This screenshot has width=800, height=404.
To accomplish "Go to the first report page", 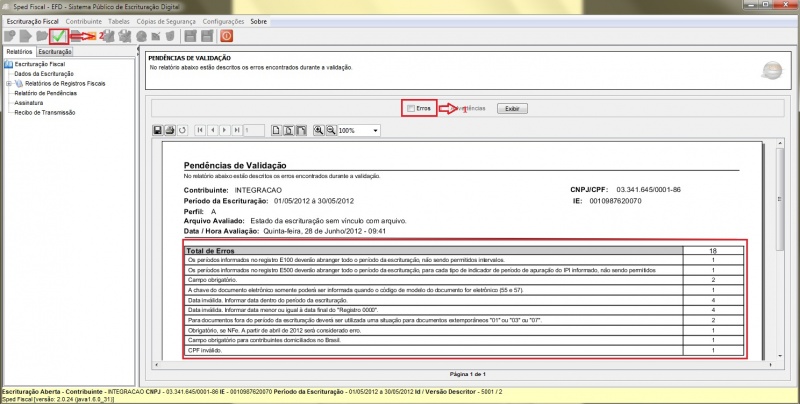I will coord(199,130).
